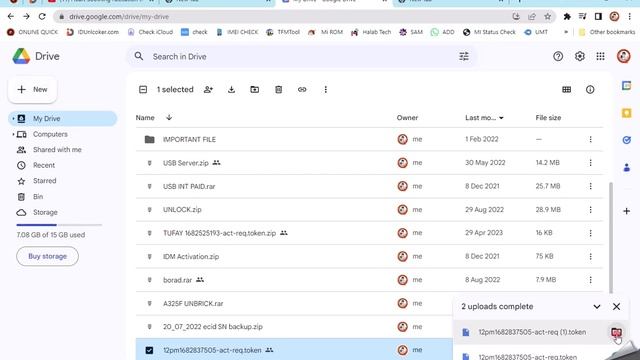The image size is (640, 360).
Task: Click the New button
Action: [x=32, y=89]
